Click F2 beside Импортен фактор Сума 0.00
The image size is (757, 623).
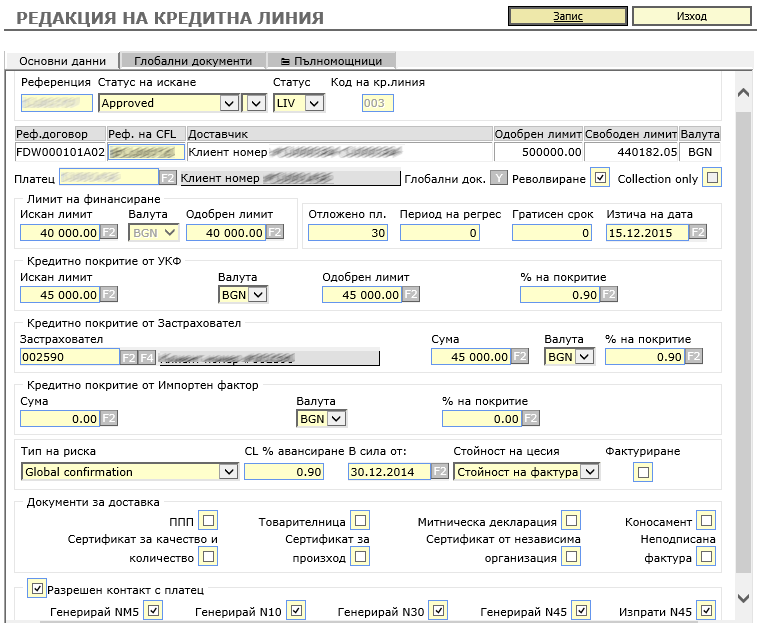(109, 418)
